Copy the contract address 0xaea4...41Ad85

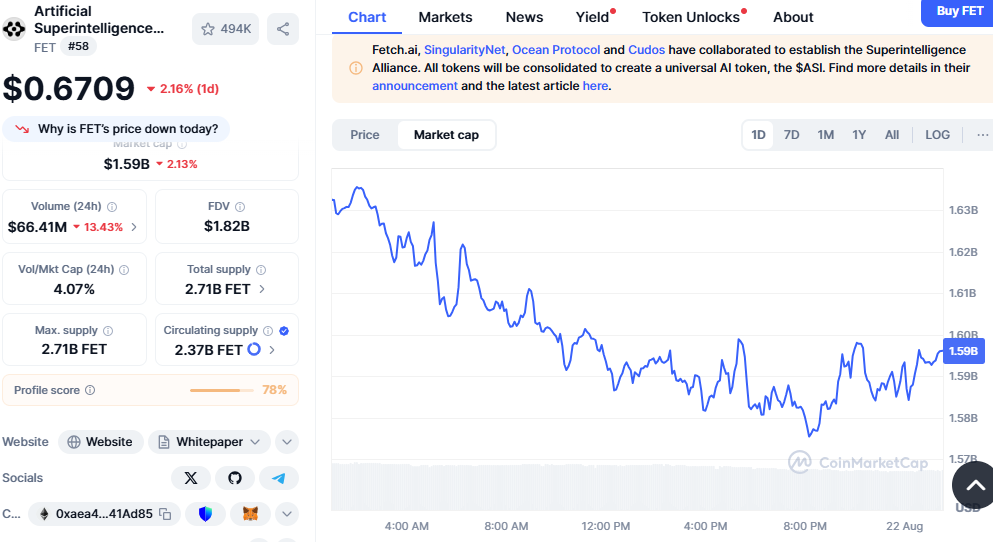coord(165,514)
